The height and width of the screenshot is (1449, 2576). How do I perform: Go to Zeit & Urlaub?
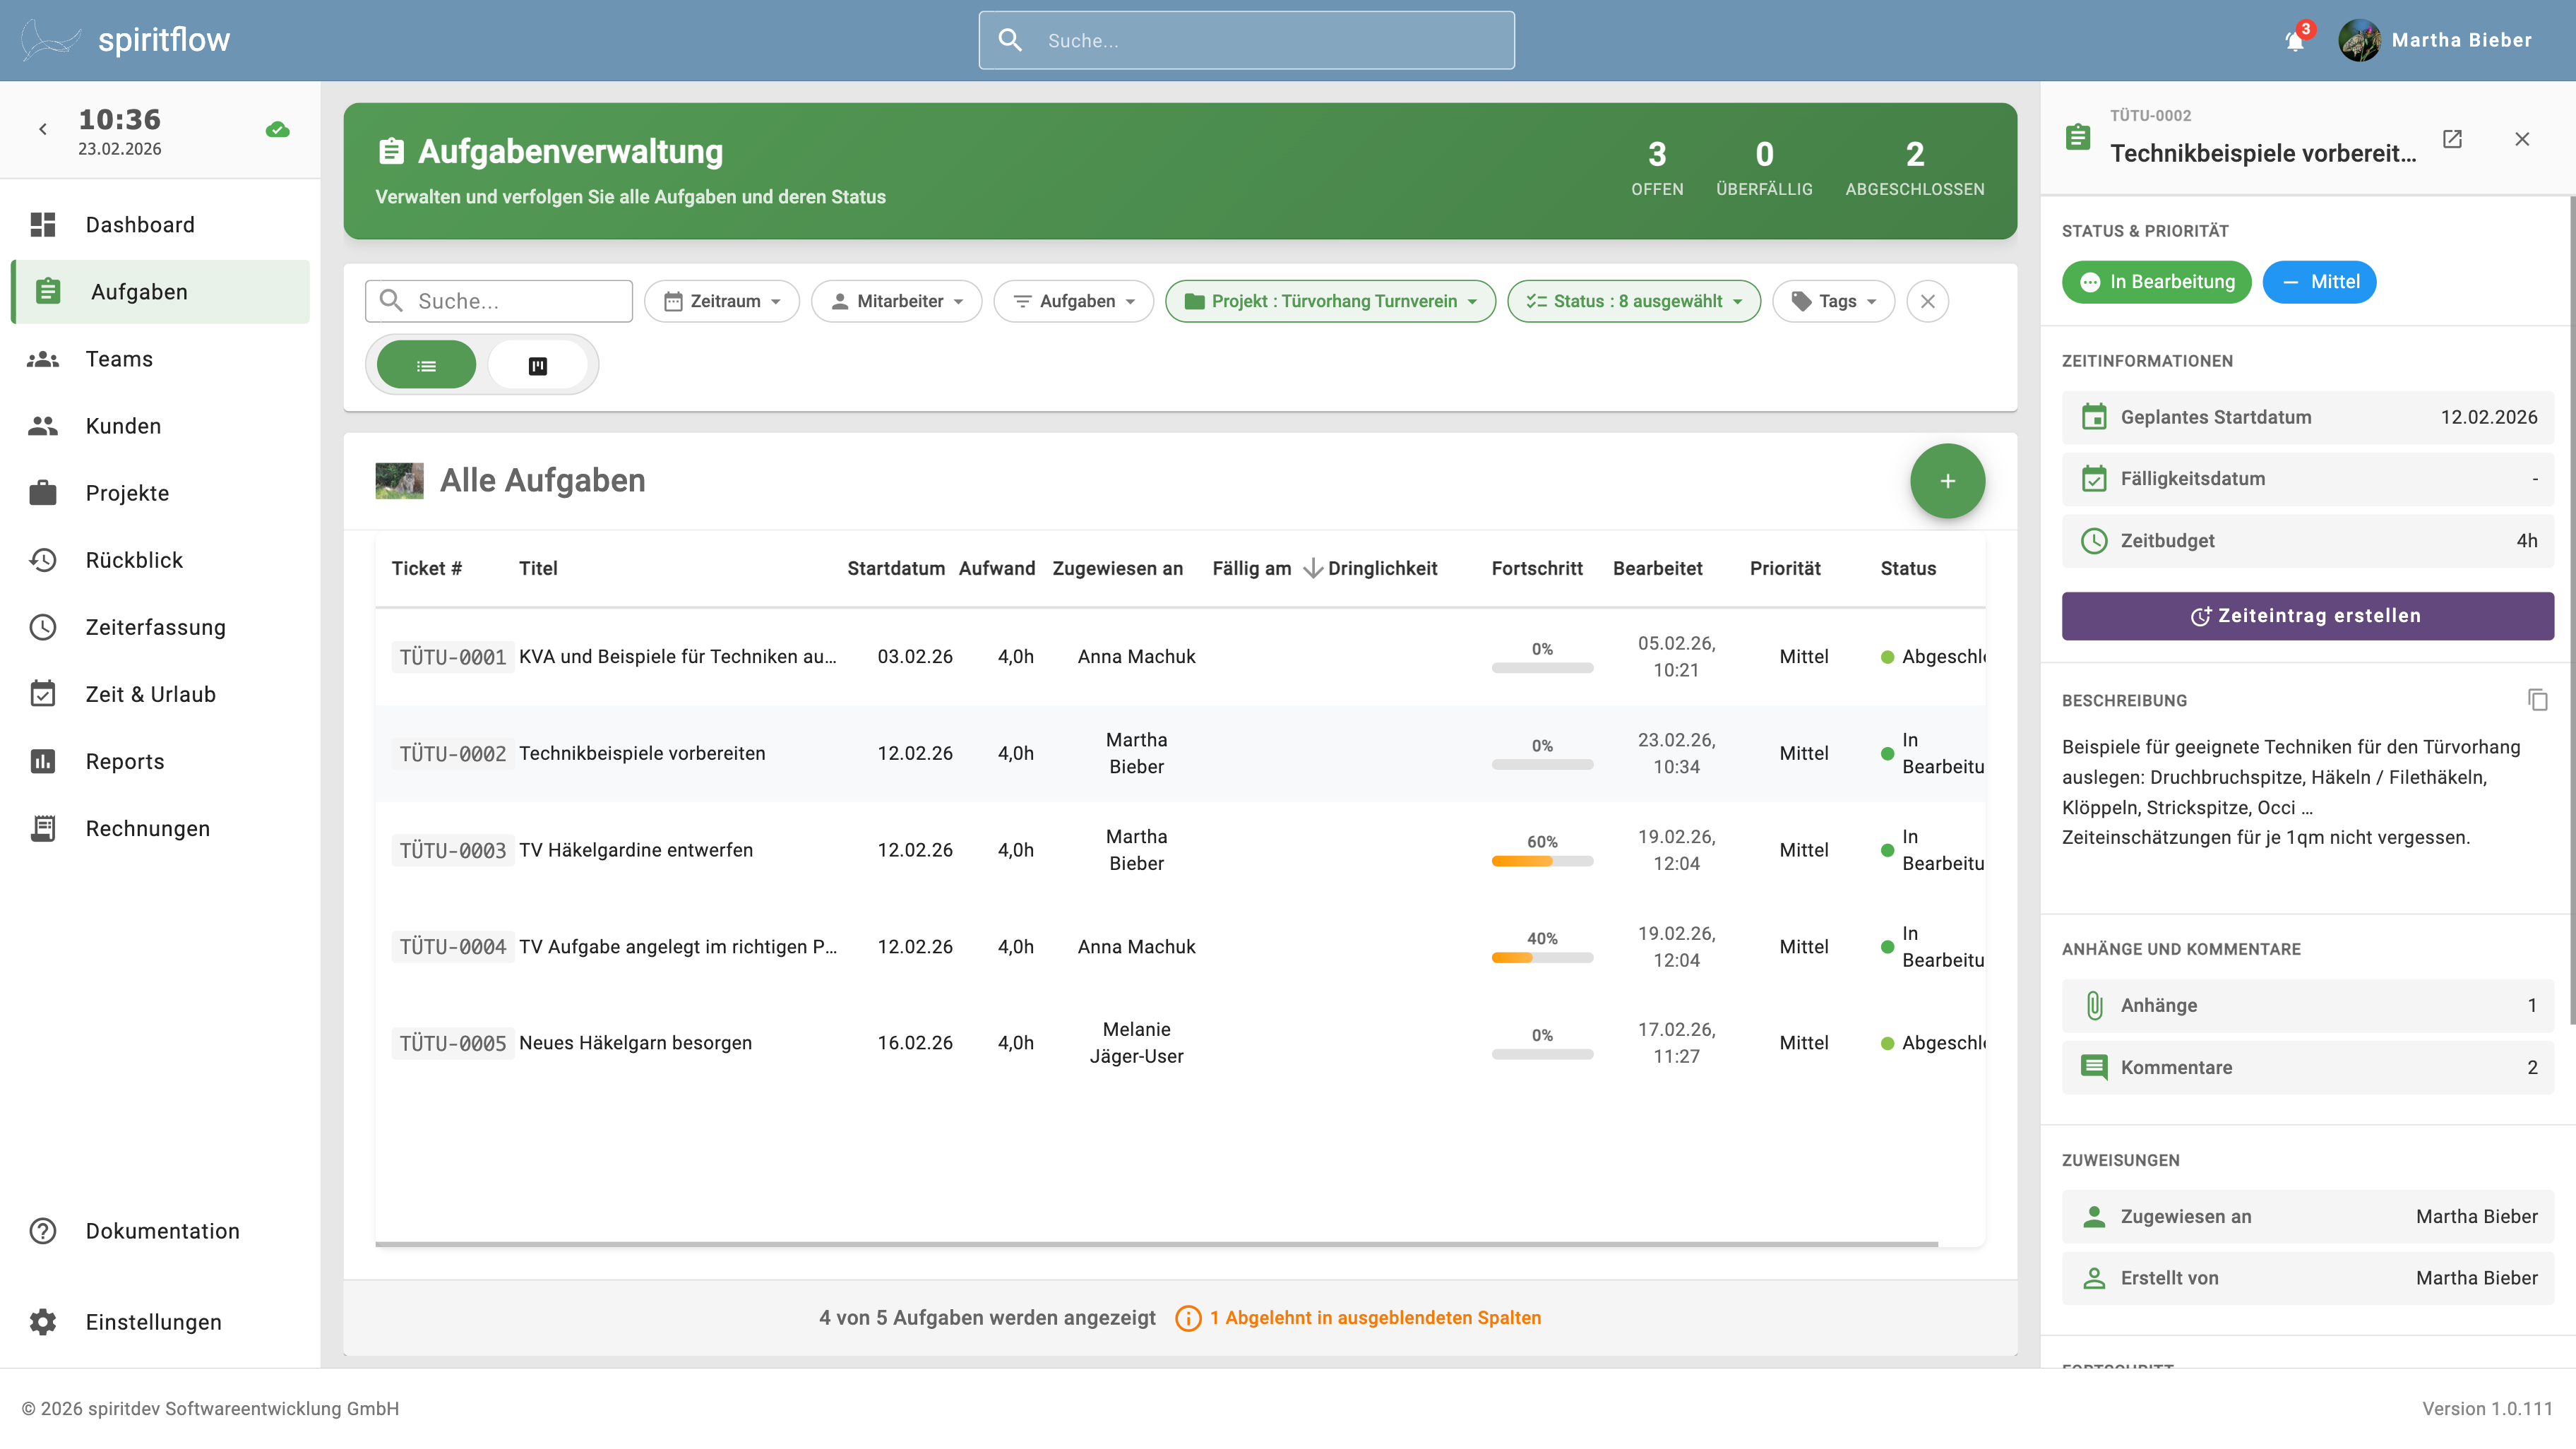click(x=160, y=694)
